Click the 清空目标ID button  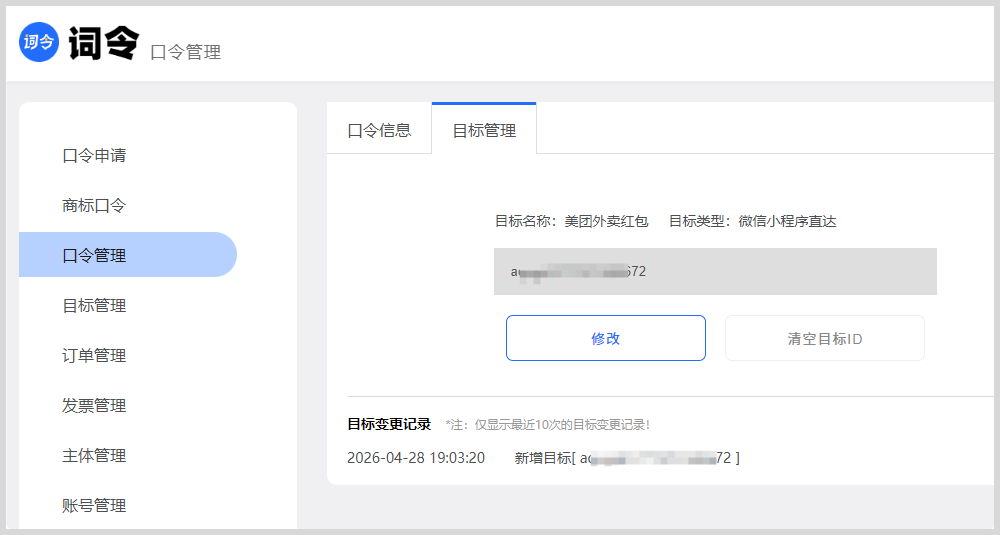click(x=825, y=338)
